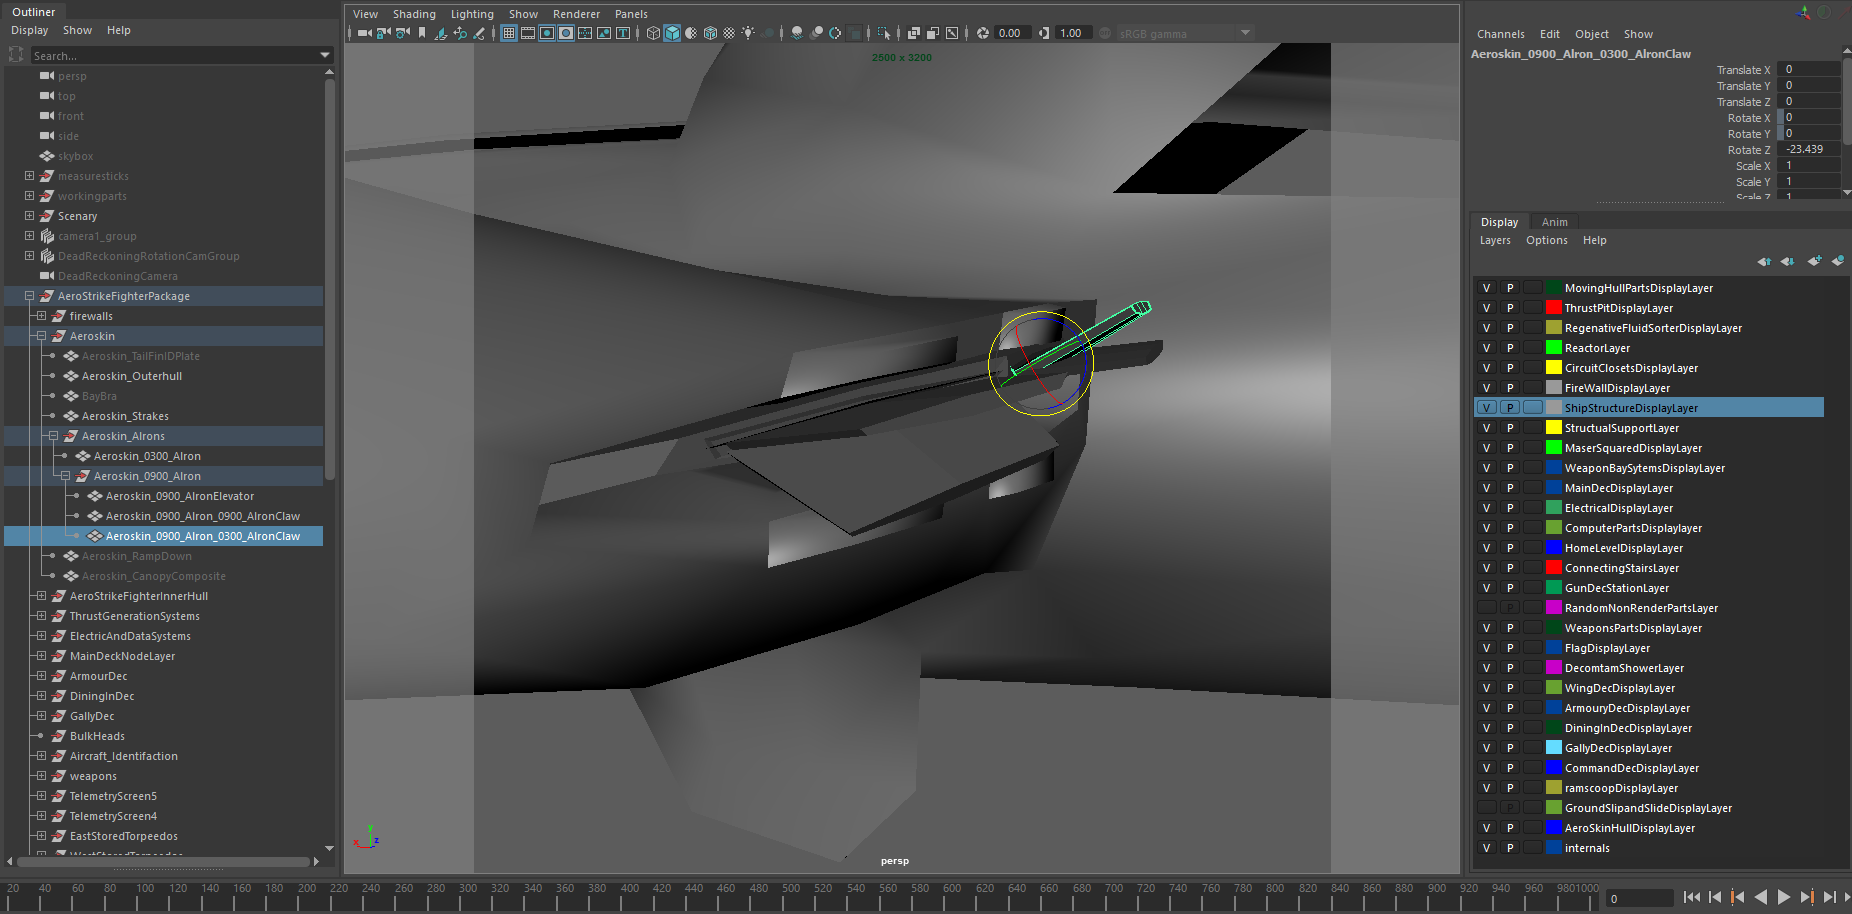
Task: Open the Lighting menu in viewport
Action: click(x=472, y=14)
